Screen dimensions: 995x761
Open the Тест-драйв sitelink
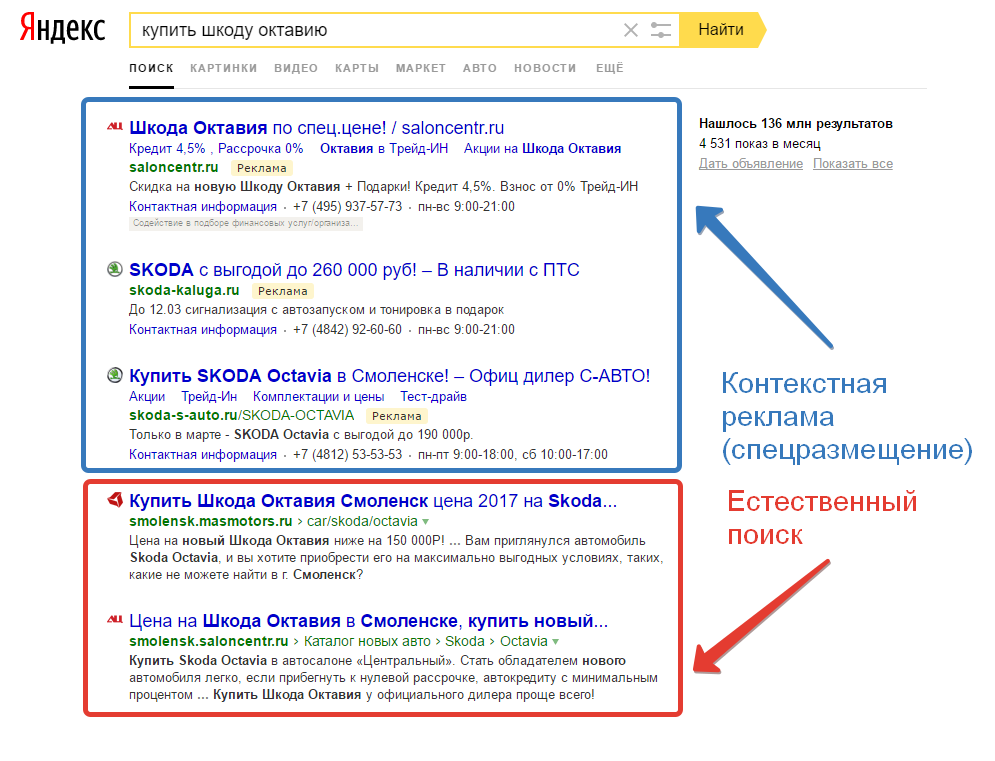[x=433, y=397]
